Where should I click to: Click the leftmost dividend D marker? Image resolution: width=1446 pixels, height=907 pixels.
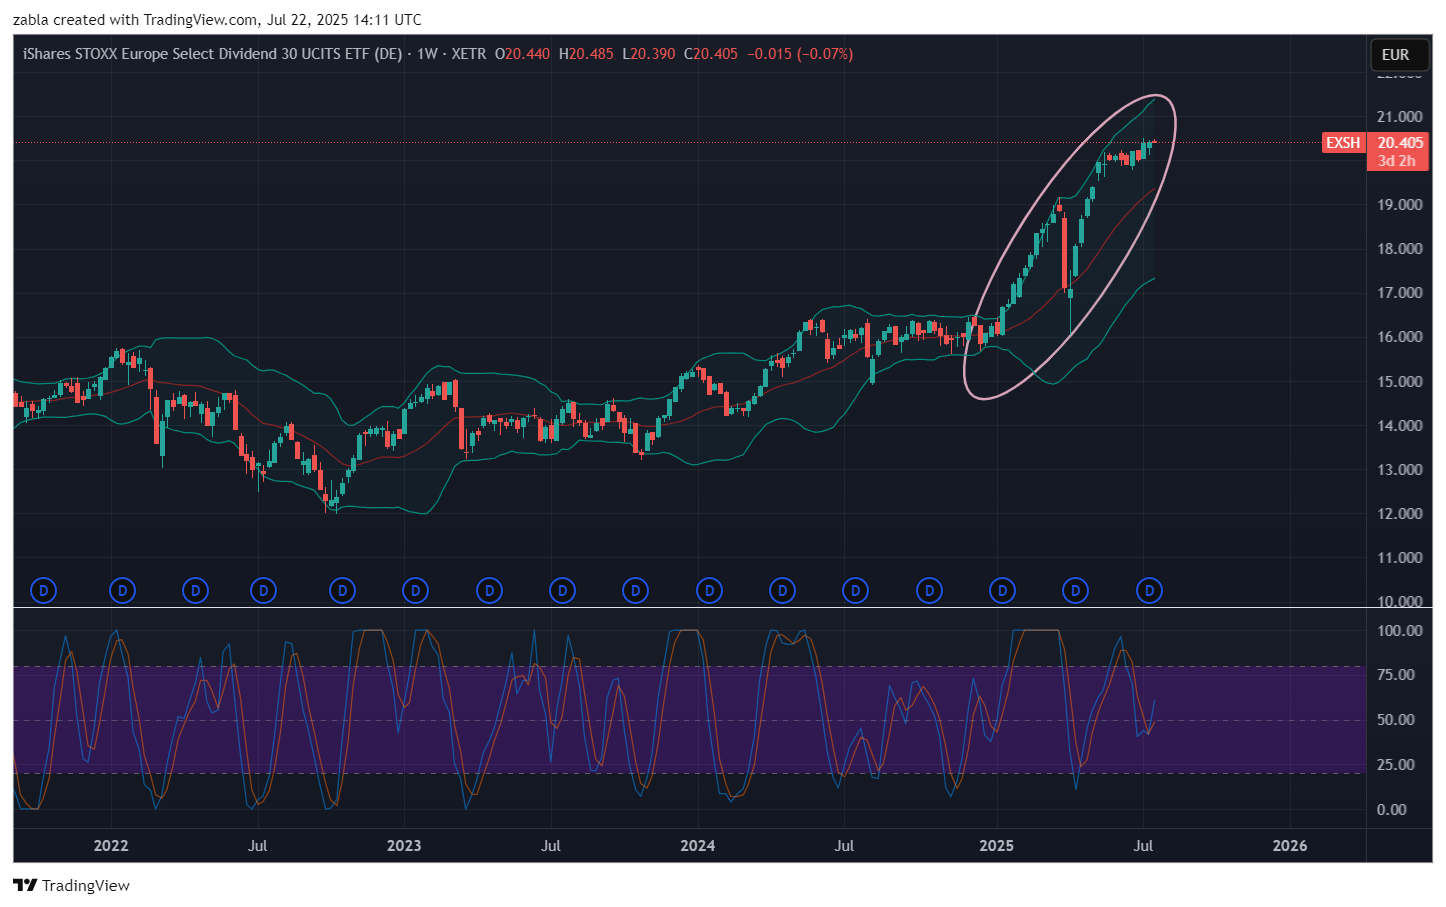coord(43,591)
